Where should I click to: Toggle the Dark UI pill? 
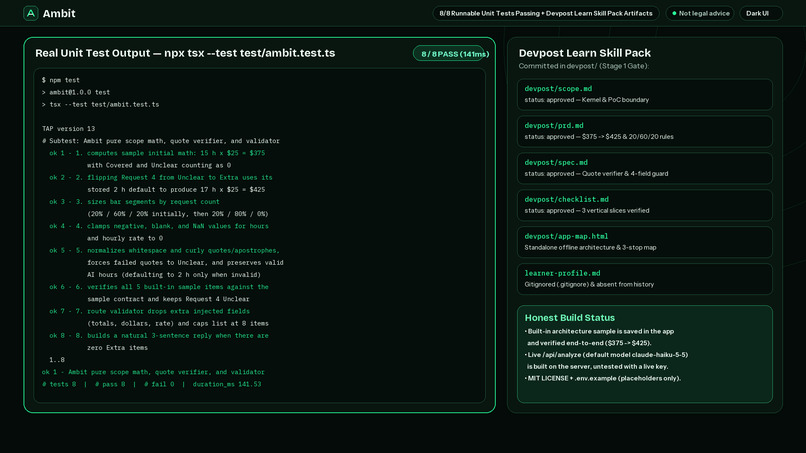(760, 13)
